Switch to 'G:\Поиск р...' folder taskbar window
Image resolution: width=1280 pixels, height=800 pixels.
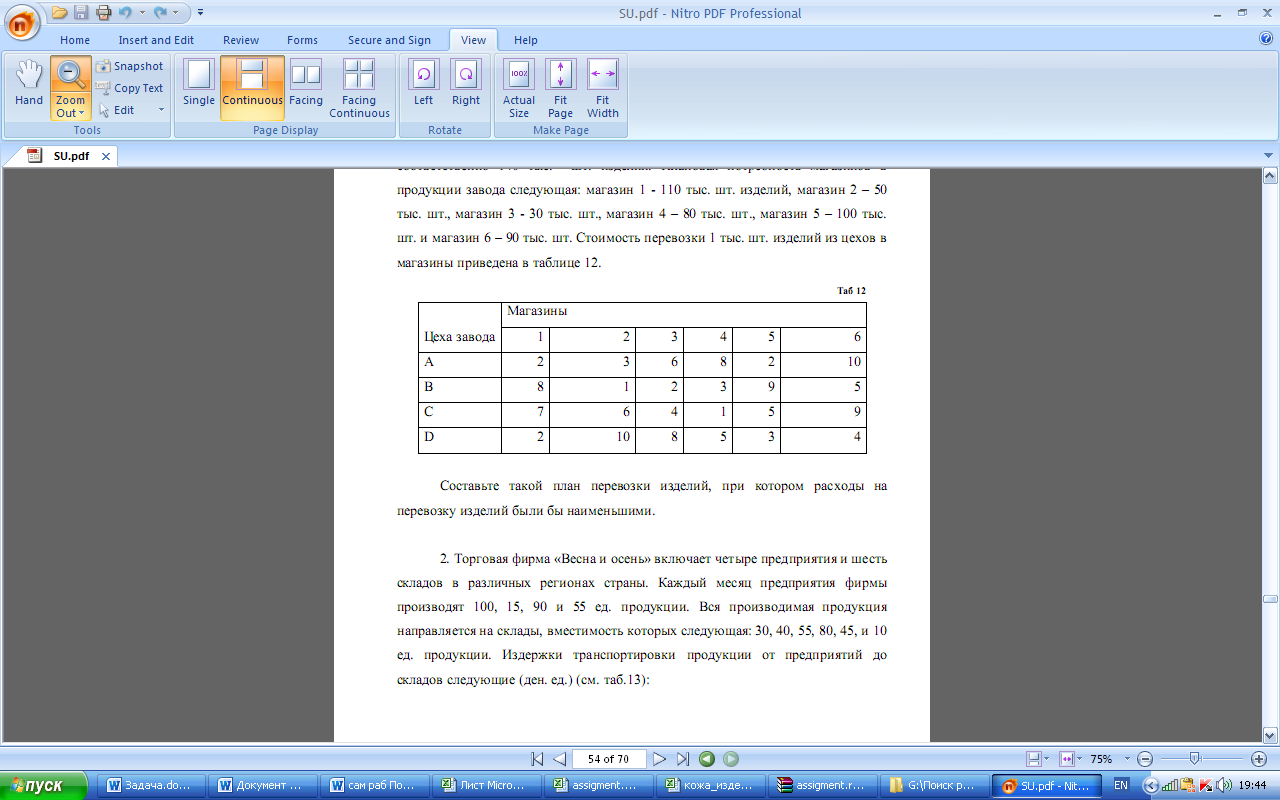tap(935, 785)
